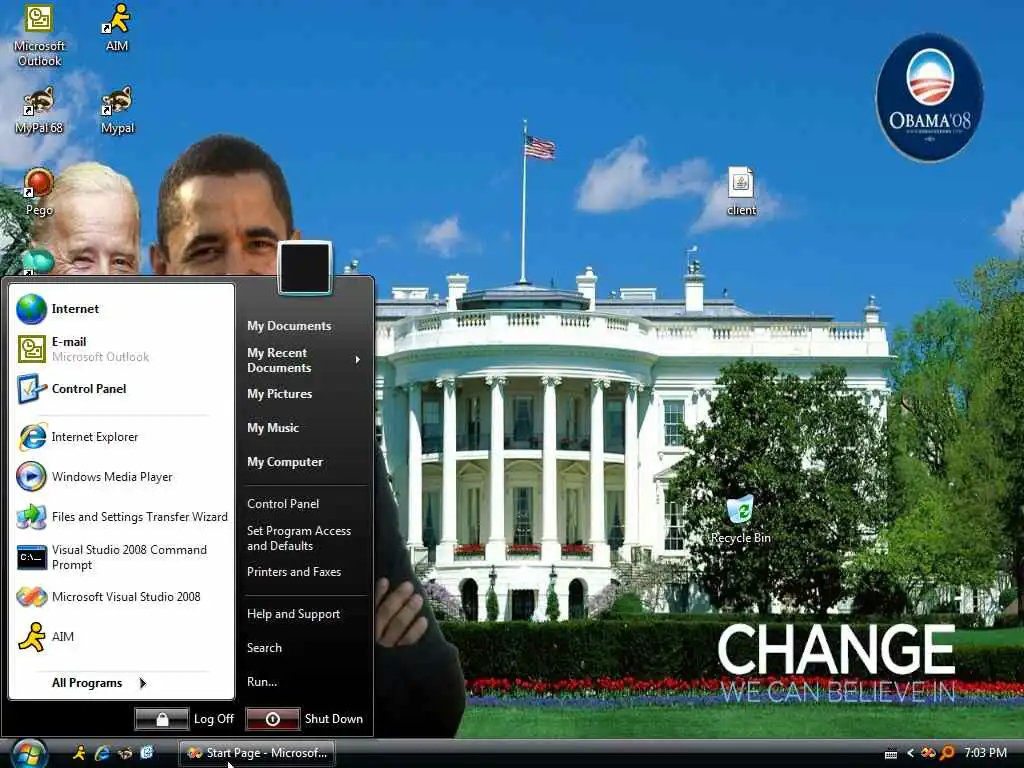Click the Obama '08 badge gadget

coord(929,97)
